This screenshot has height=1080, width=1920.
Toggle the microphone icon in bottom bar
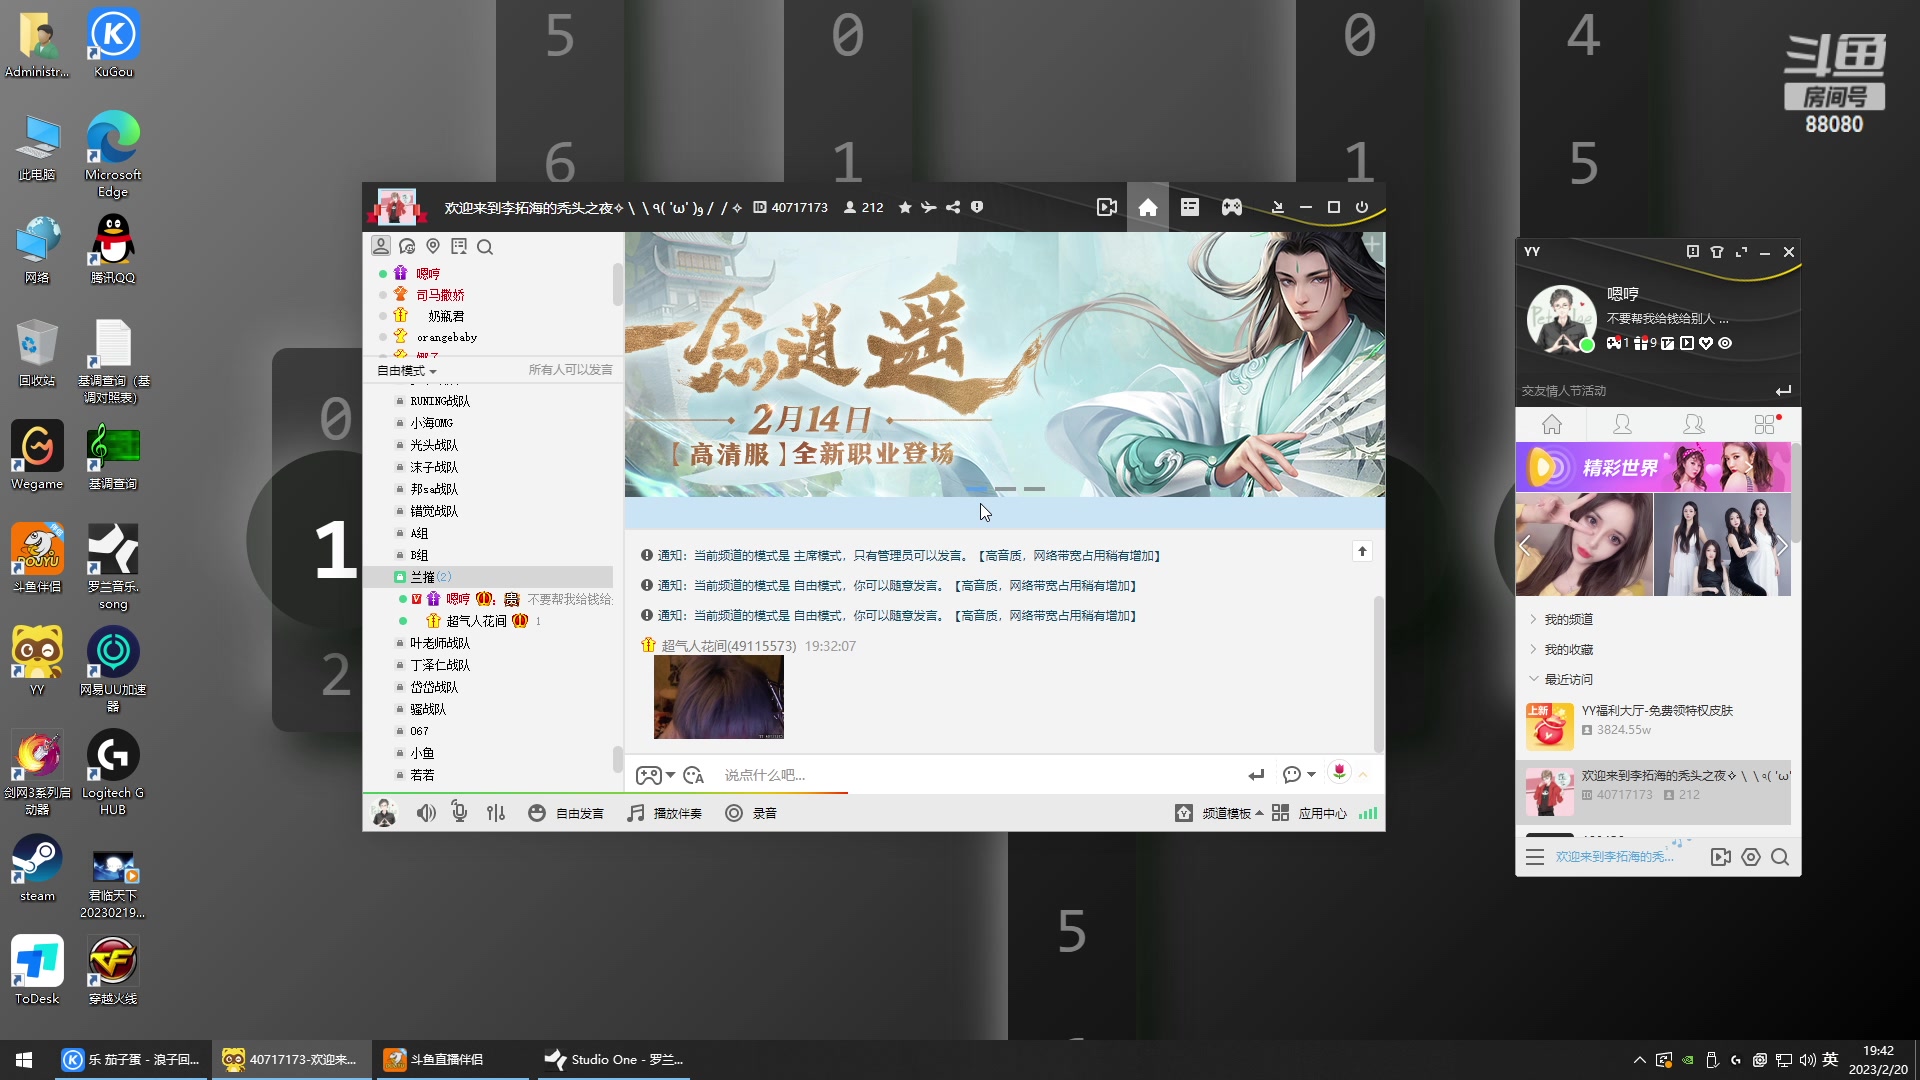pos(459,812)
